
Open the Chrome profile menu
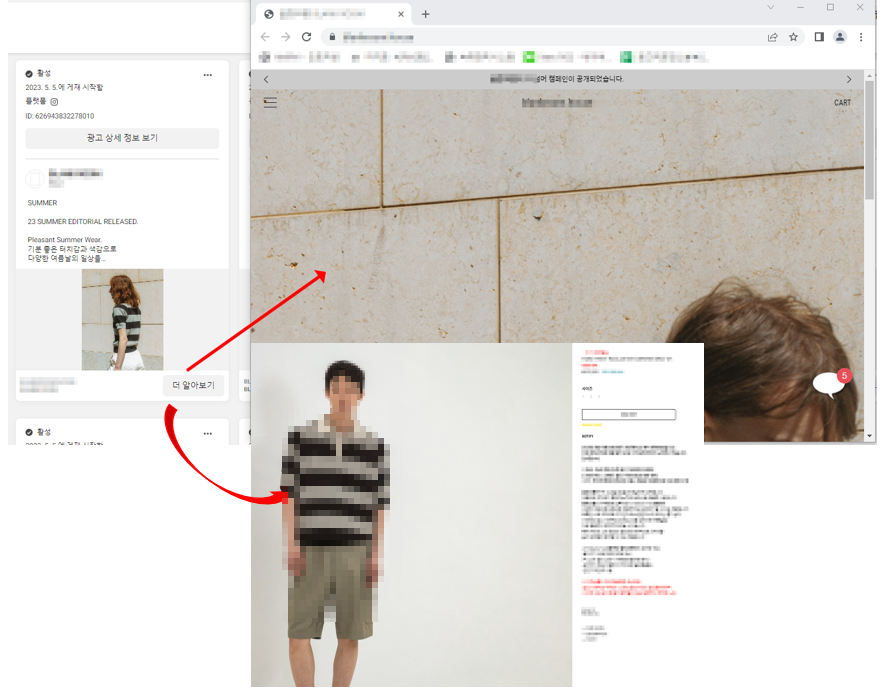(840, 37)
